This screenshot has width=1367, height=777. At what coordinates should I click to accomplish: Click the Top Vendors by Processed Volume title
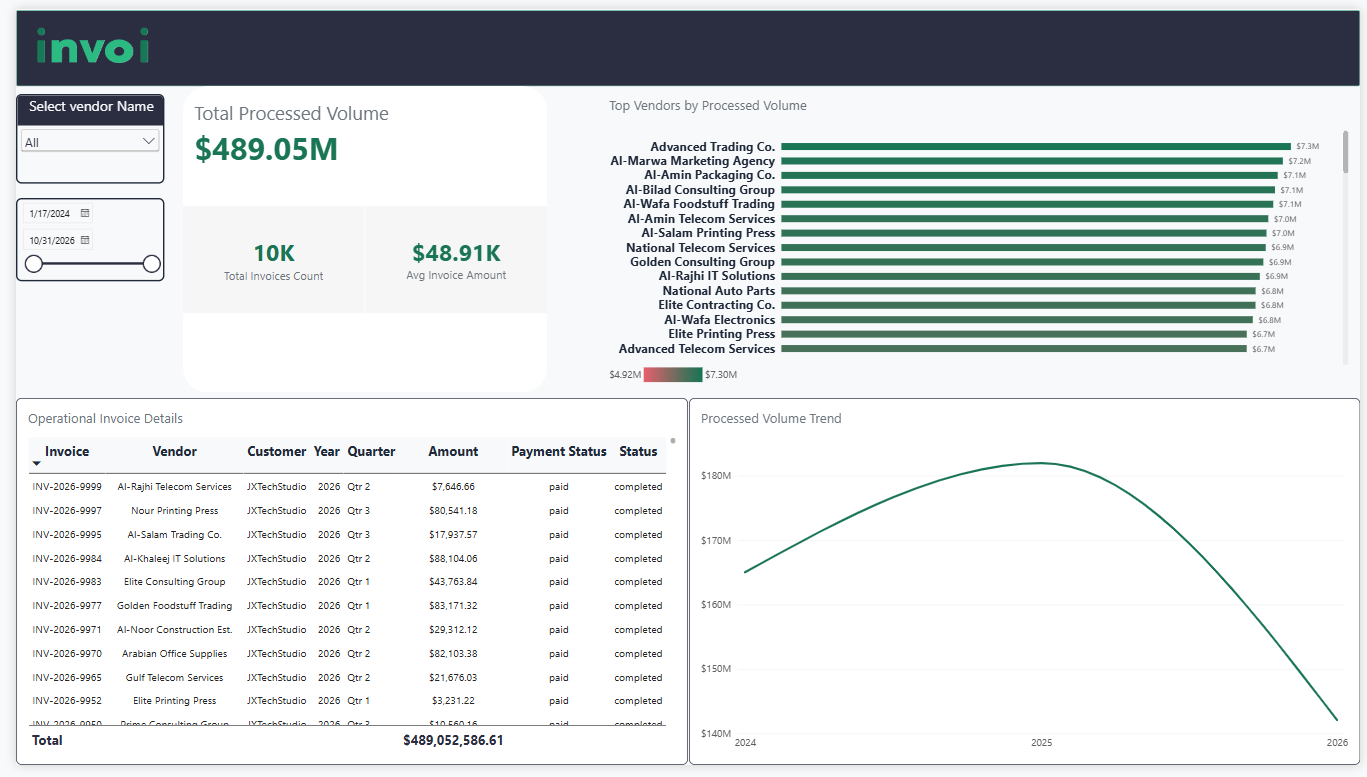(708, 106)
